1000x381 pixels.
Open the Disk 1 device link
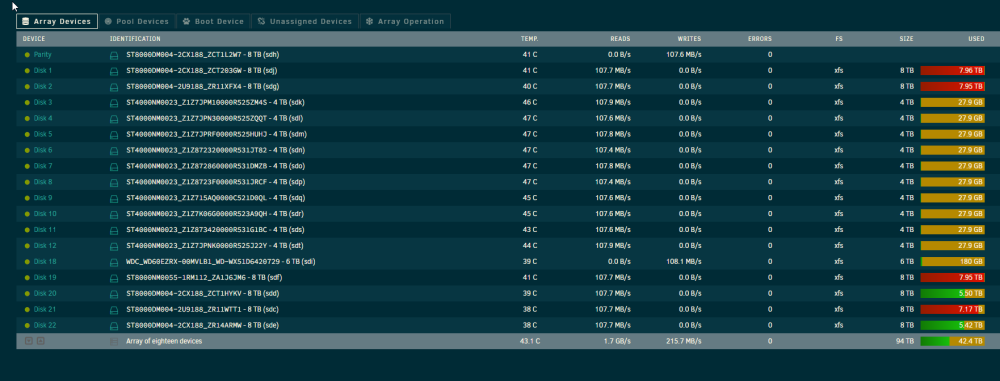pyautogui.click(x=43, y=71)
